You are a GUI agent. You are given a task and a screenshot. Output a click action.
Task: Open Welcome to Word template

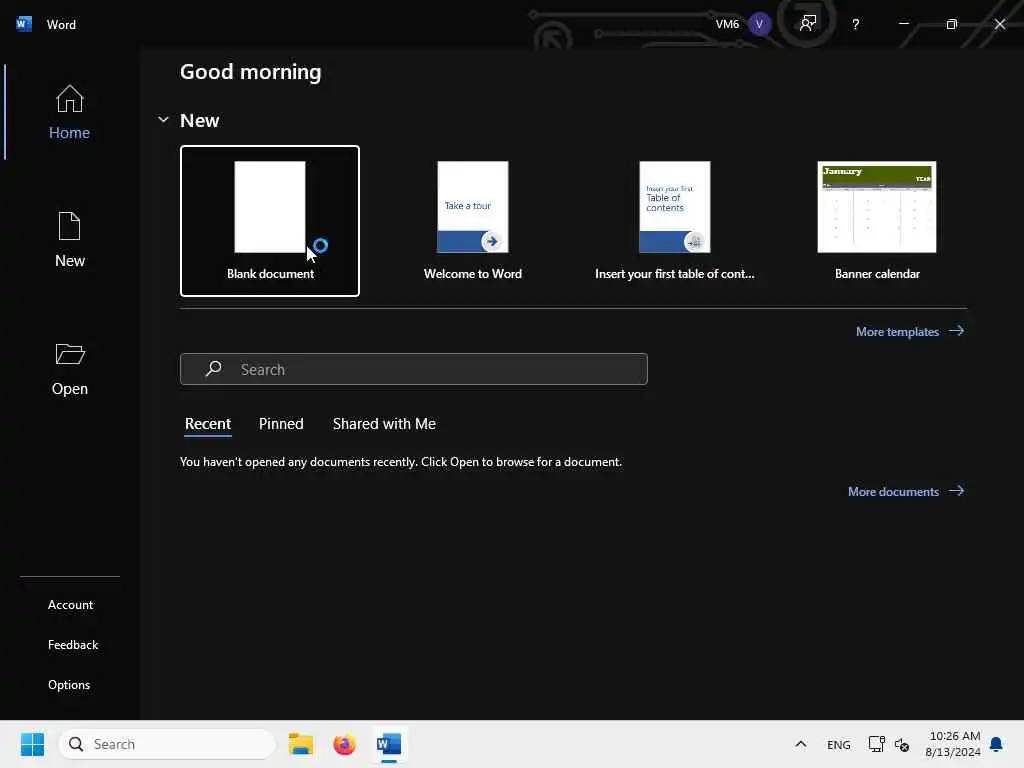click(473, 221)
